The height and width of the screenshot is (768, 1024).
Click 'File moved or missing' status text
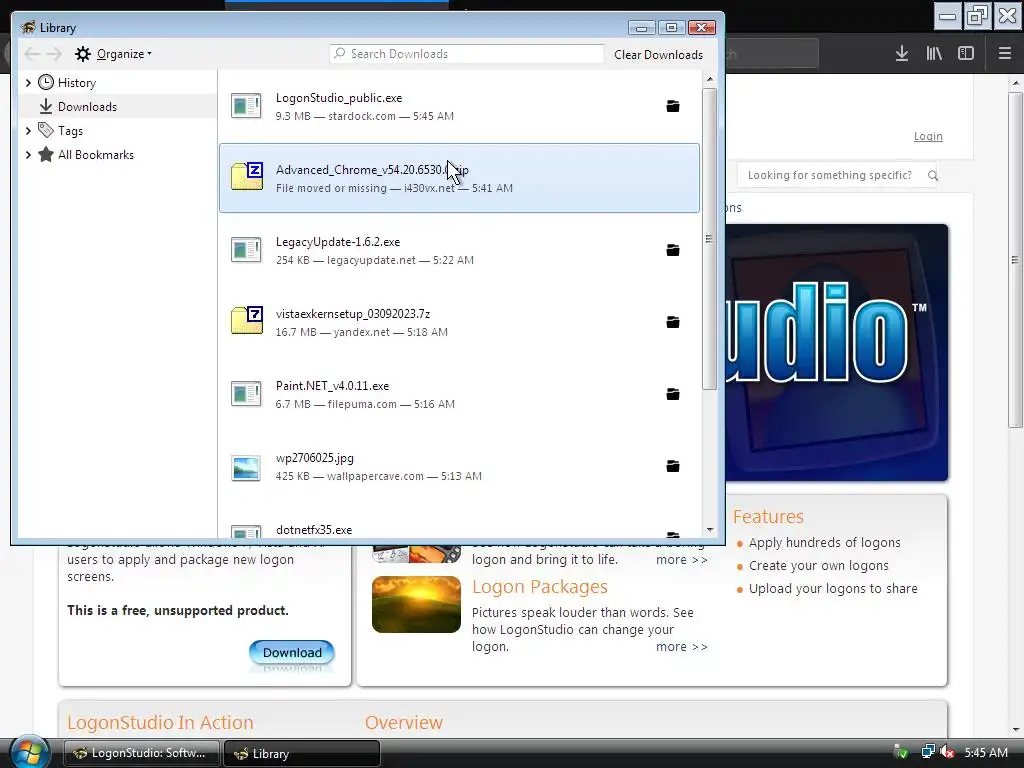click(x=331, y=188)
